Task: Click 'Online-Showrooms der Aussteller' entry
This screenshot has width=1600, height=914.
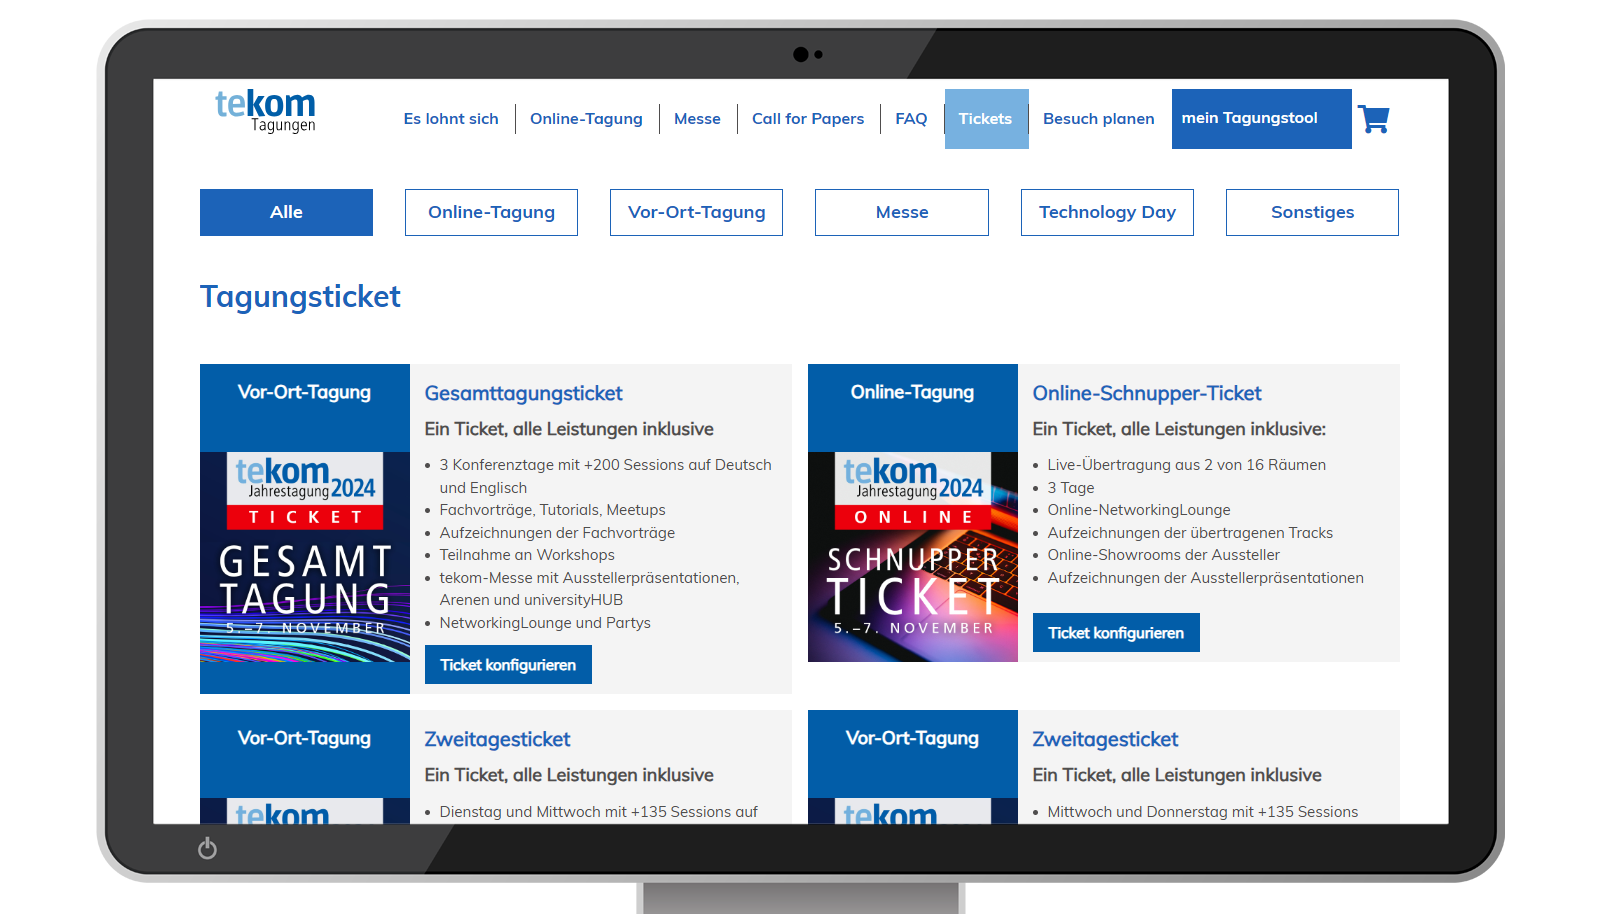Action: coord(1163,555)
